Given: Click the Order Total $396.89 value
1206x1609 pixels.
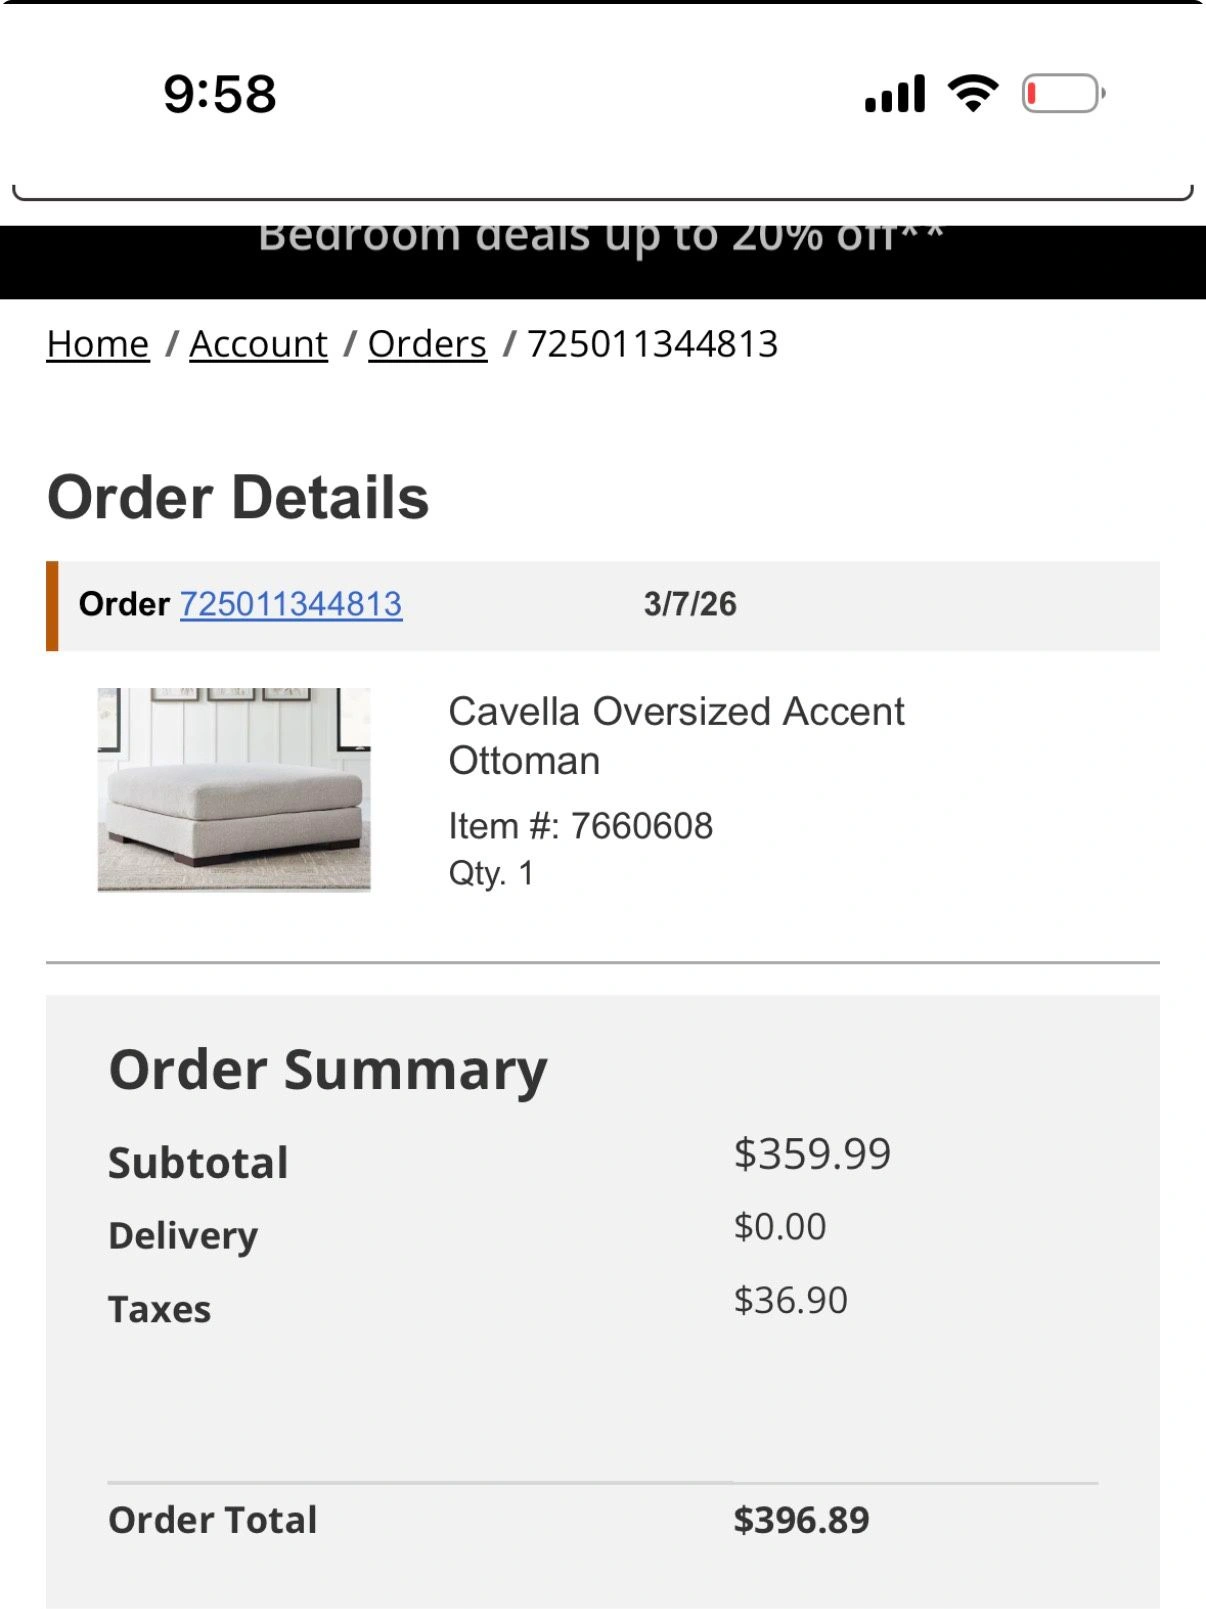Looking at the screenshot, I should point(801,1520).
